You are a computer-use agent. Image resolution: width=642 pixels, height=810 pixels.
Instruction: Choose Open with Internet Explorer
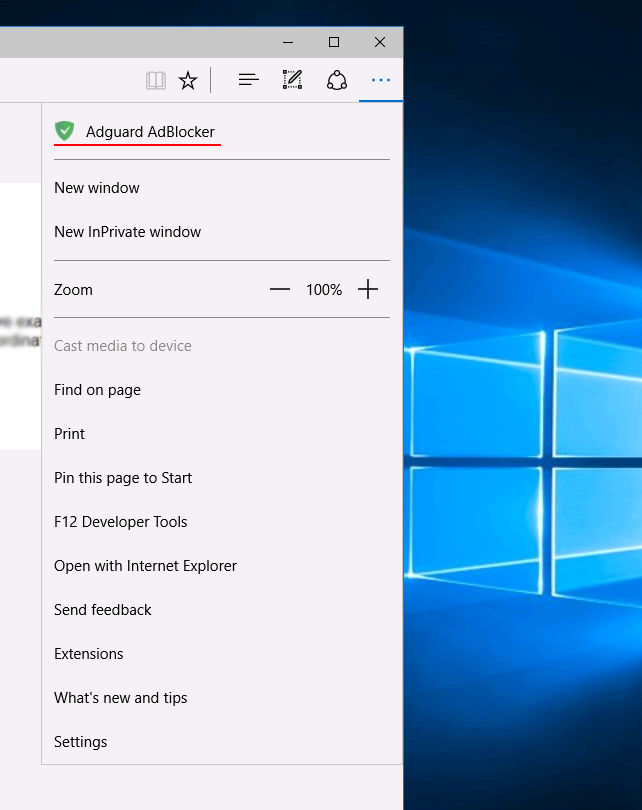(146, 566)
